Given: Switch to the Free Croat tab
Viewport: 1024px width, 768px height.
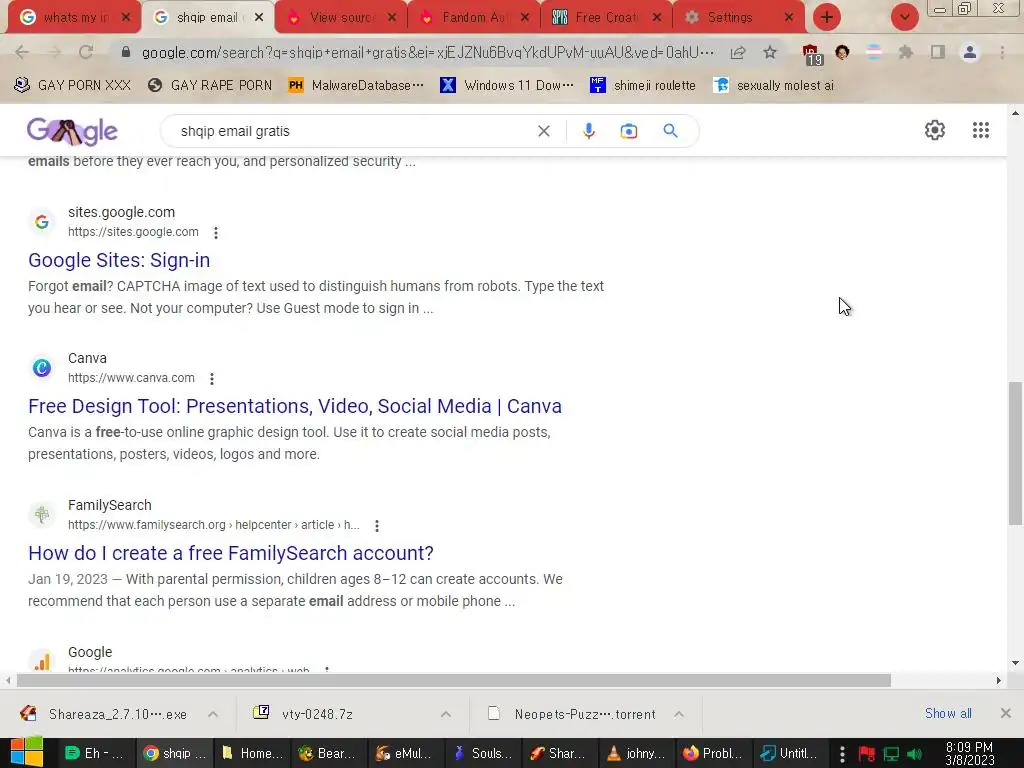Looking at the screenshot, I should pyautogui.click(x=606, y=18).
